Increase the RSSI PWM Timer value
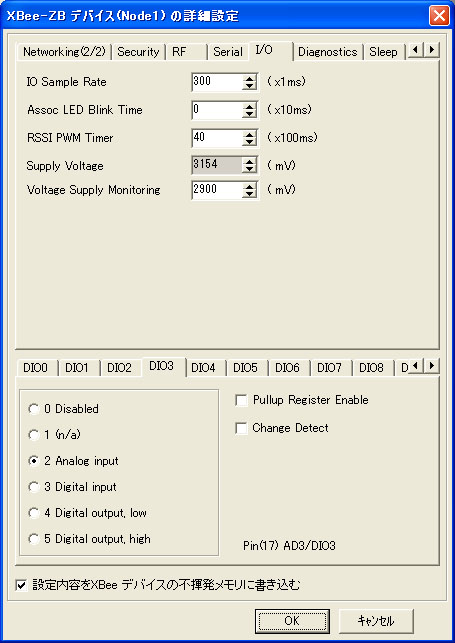The image size is (455, 643). tap(249, 133)
